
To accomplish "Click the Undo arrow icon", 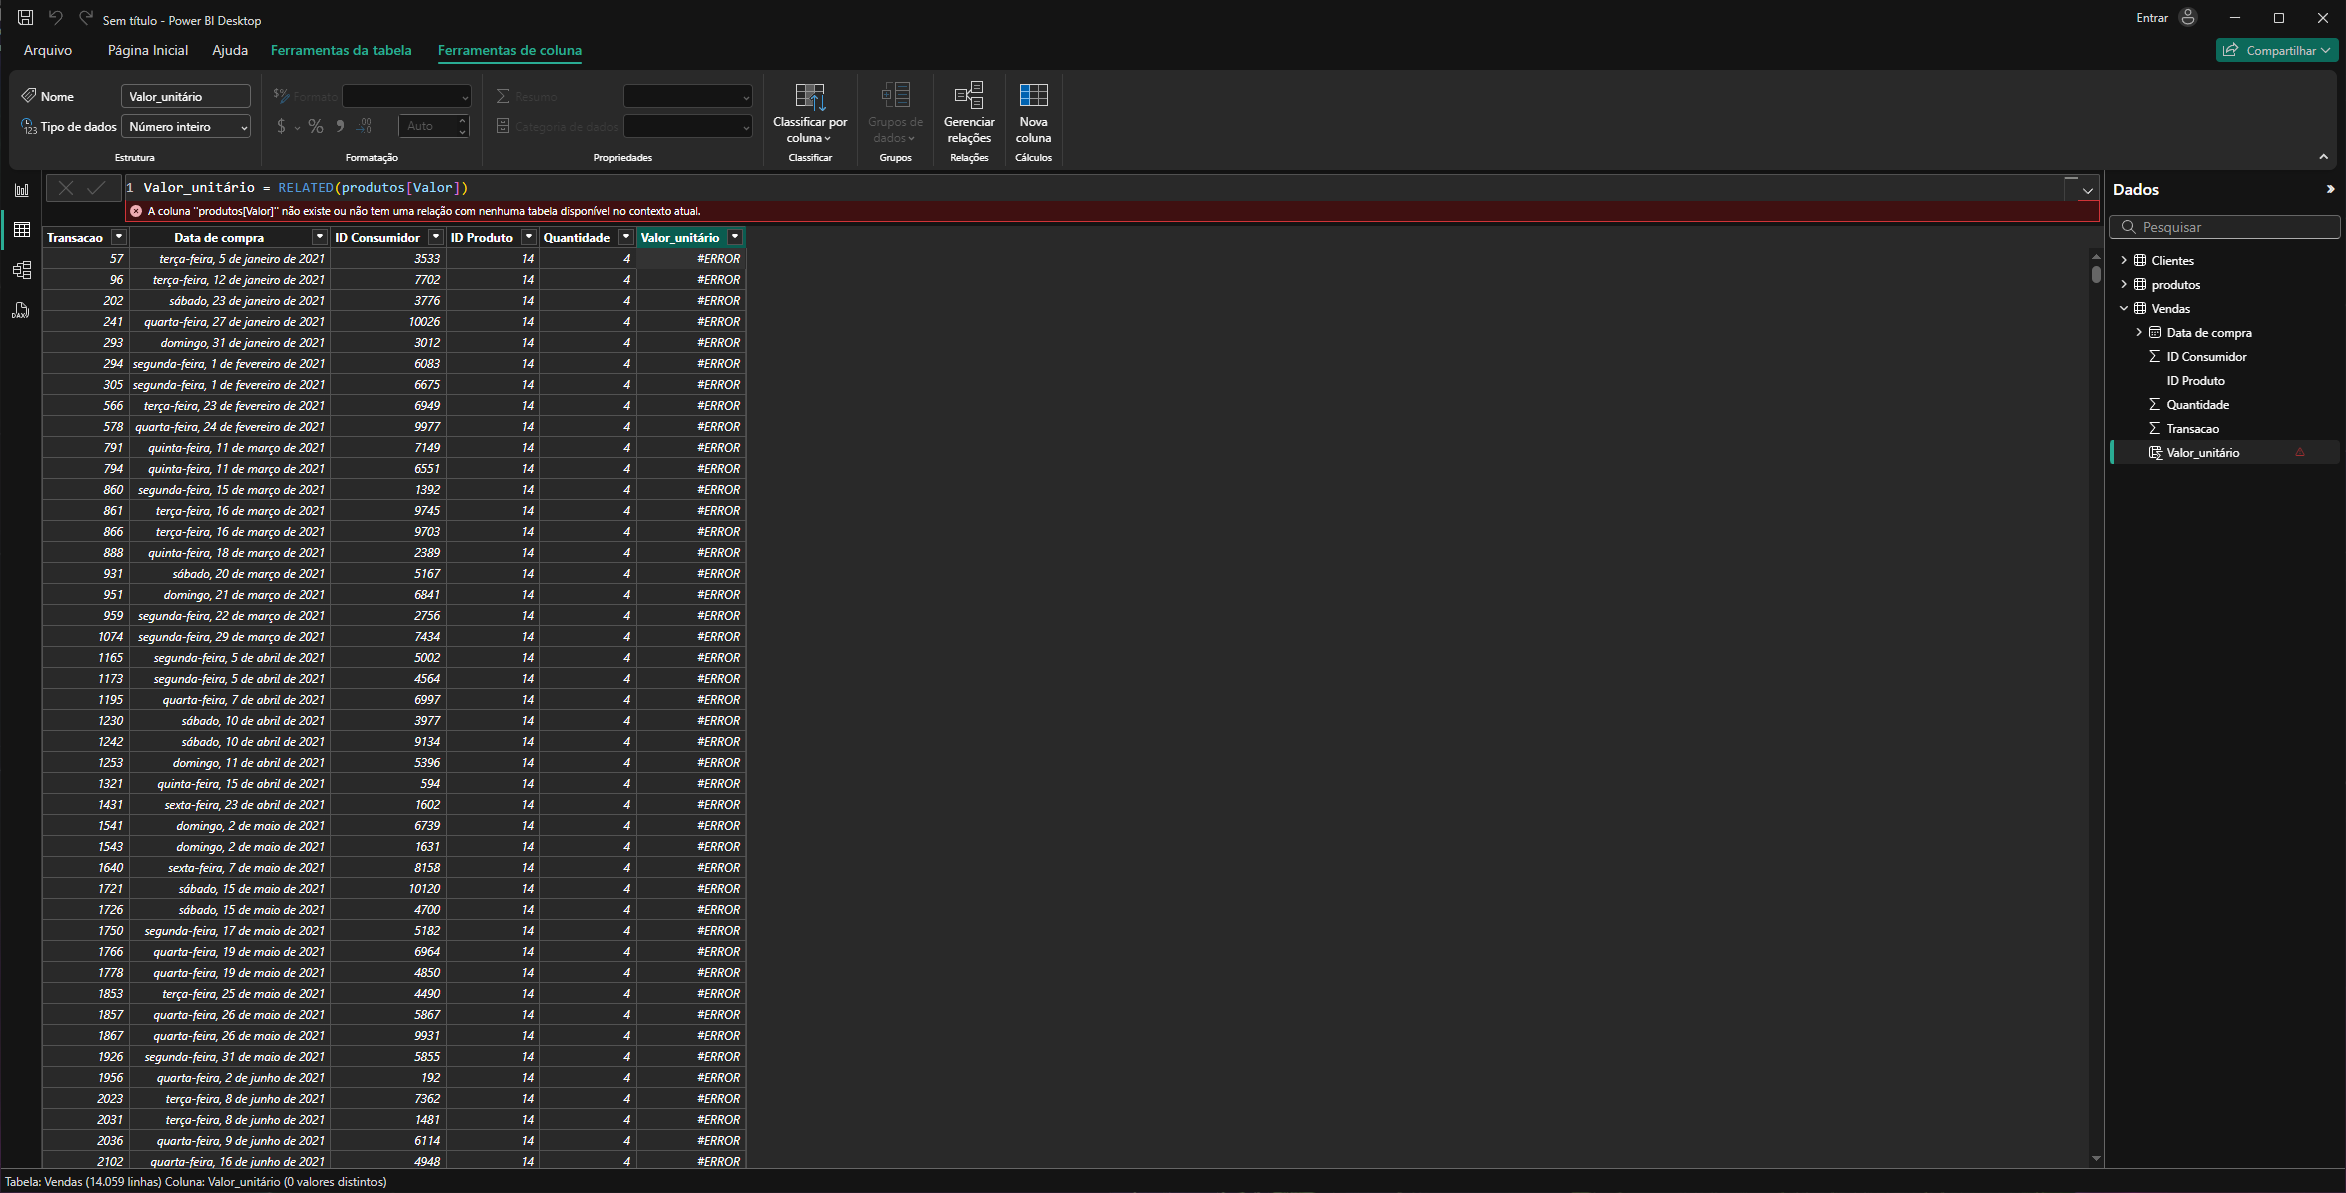I will 56,18.
